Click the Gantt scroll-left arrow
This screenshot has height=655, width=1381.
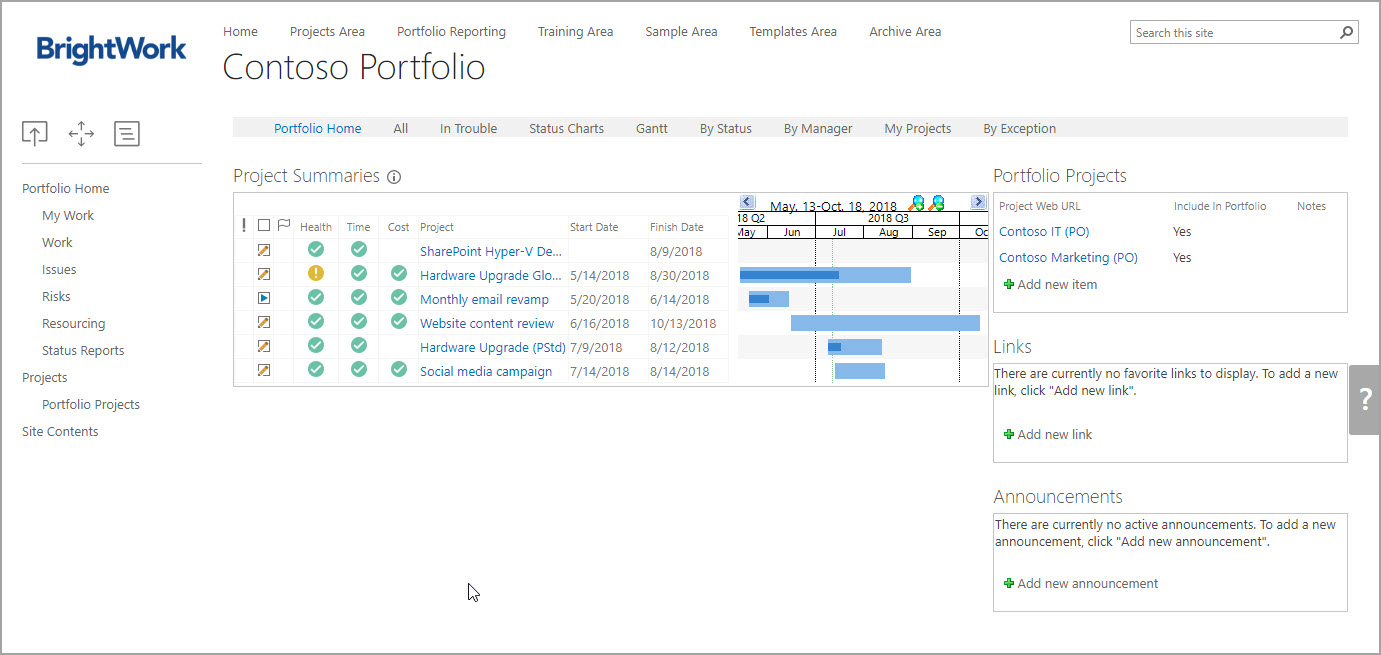747,203
